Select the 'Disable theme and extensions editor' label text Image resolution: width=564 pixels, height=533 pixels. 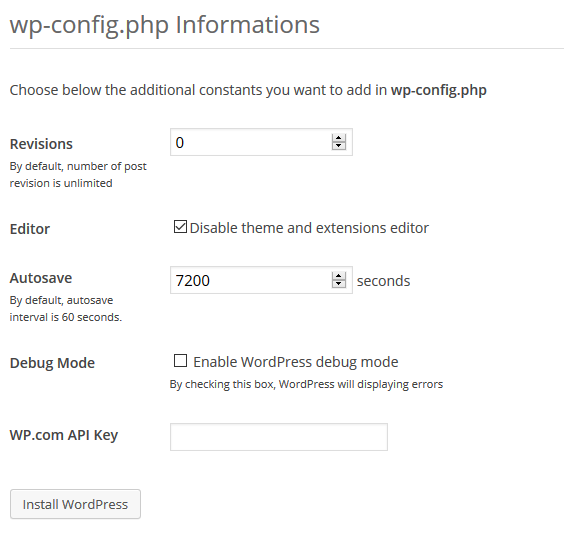pyautogui.click(x=309, y=228)
